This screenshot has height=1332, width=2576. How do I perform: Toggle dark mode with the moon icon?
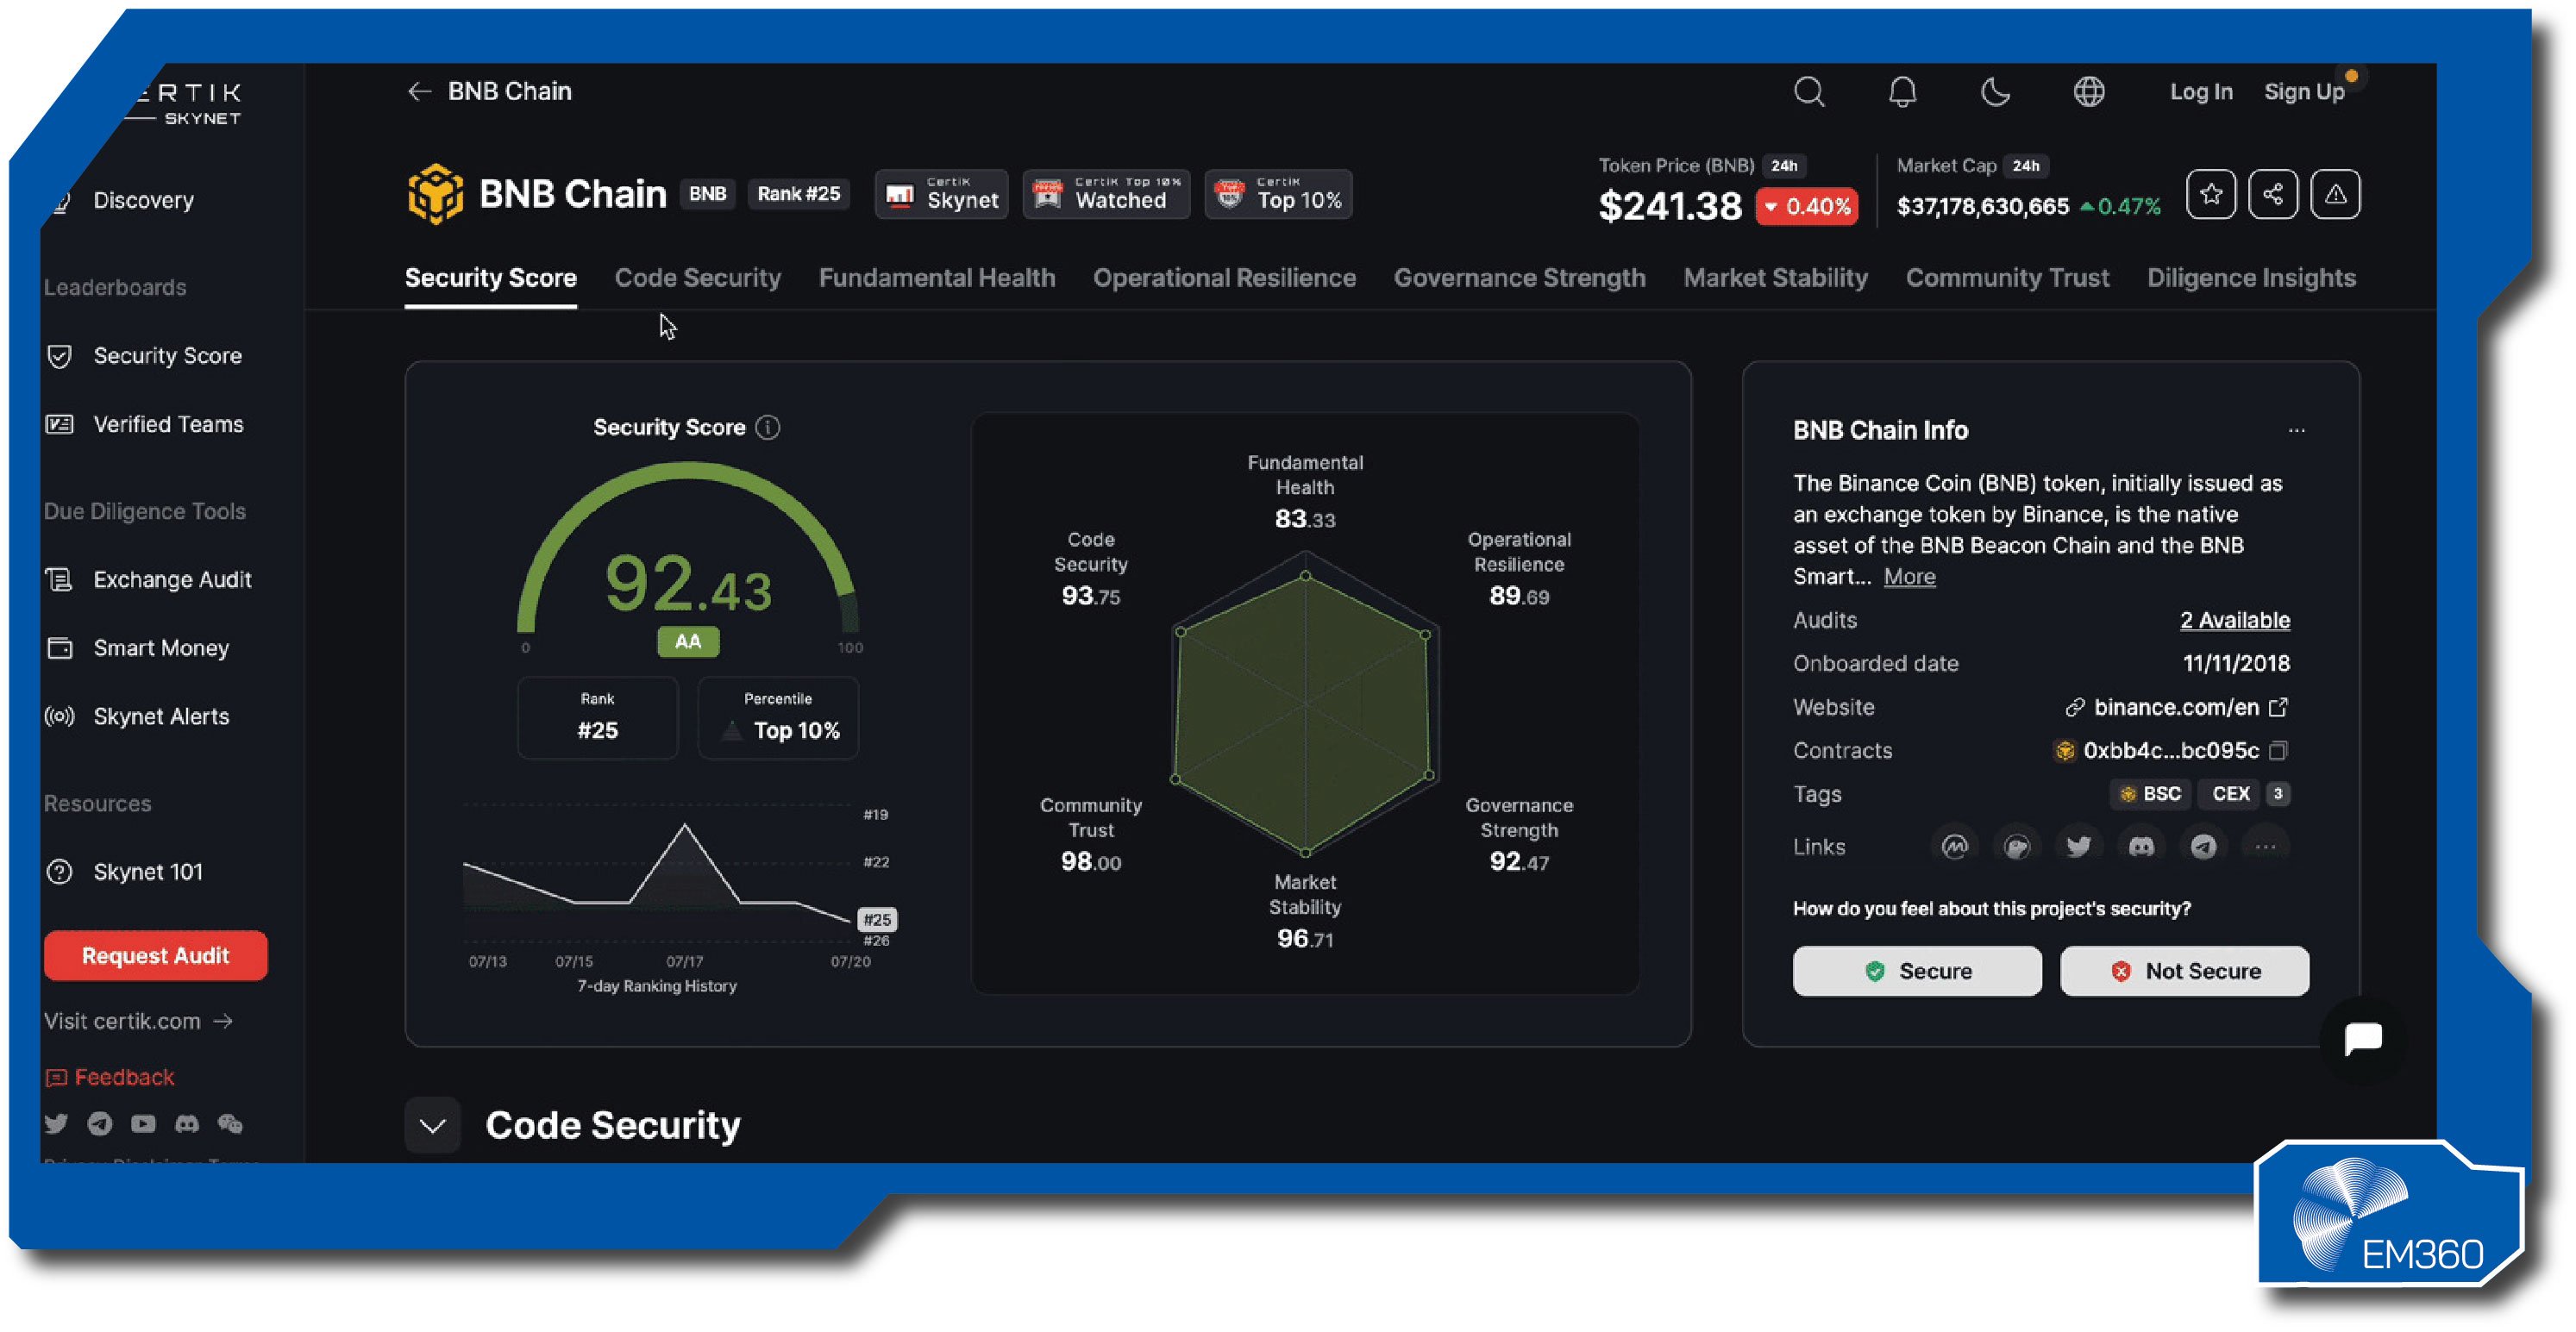(1996, 92)
